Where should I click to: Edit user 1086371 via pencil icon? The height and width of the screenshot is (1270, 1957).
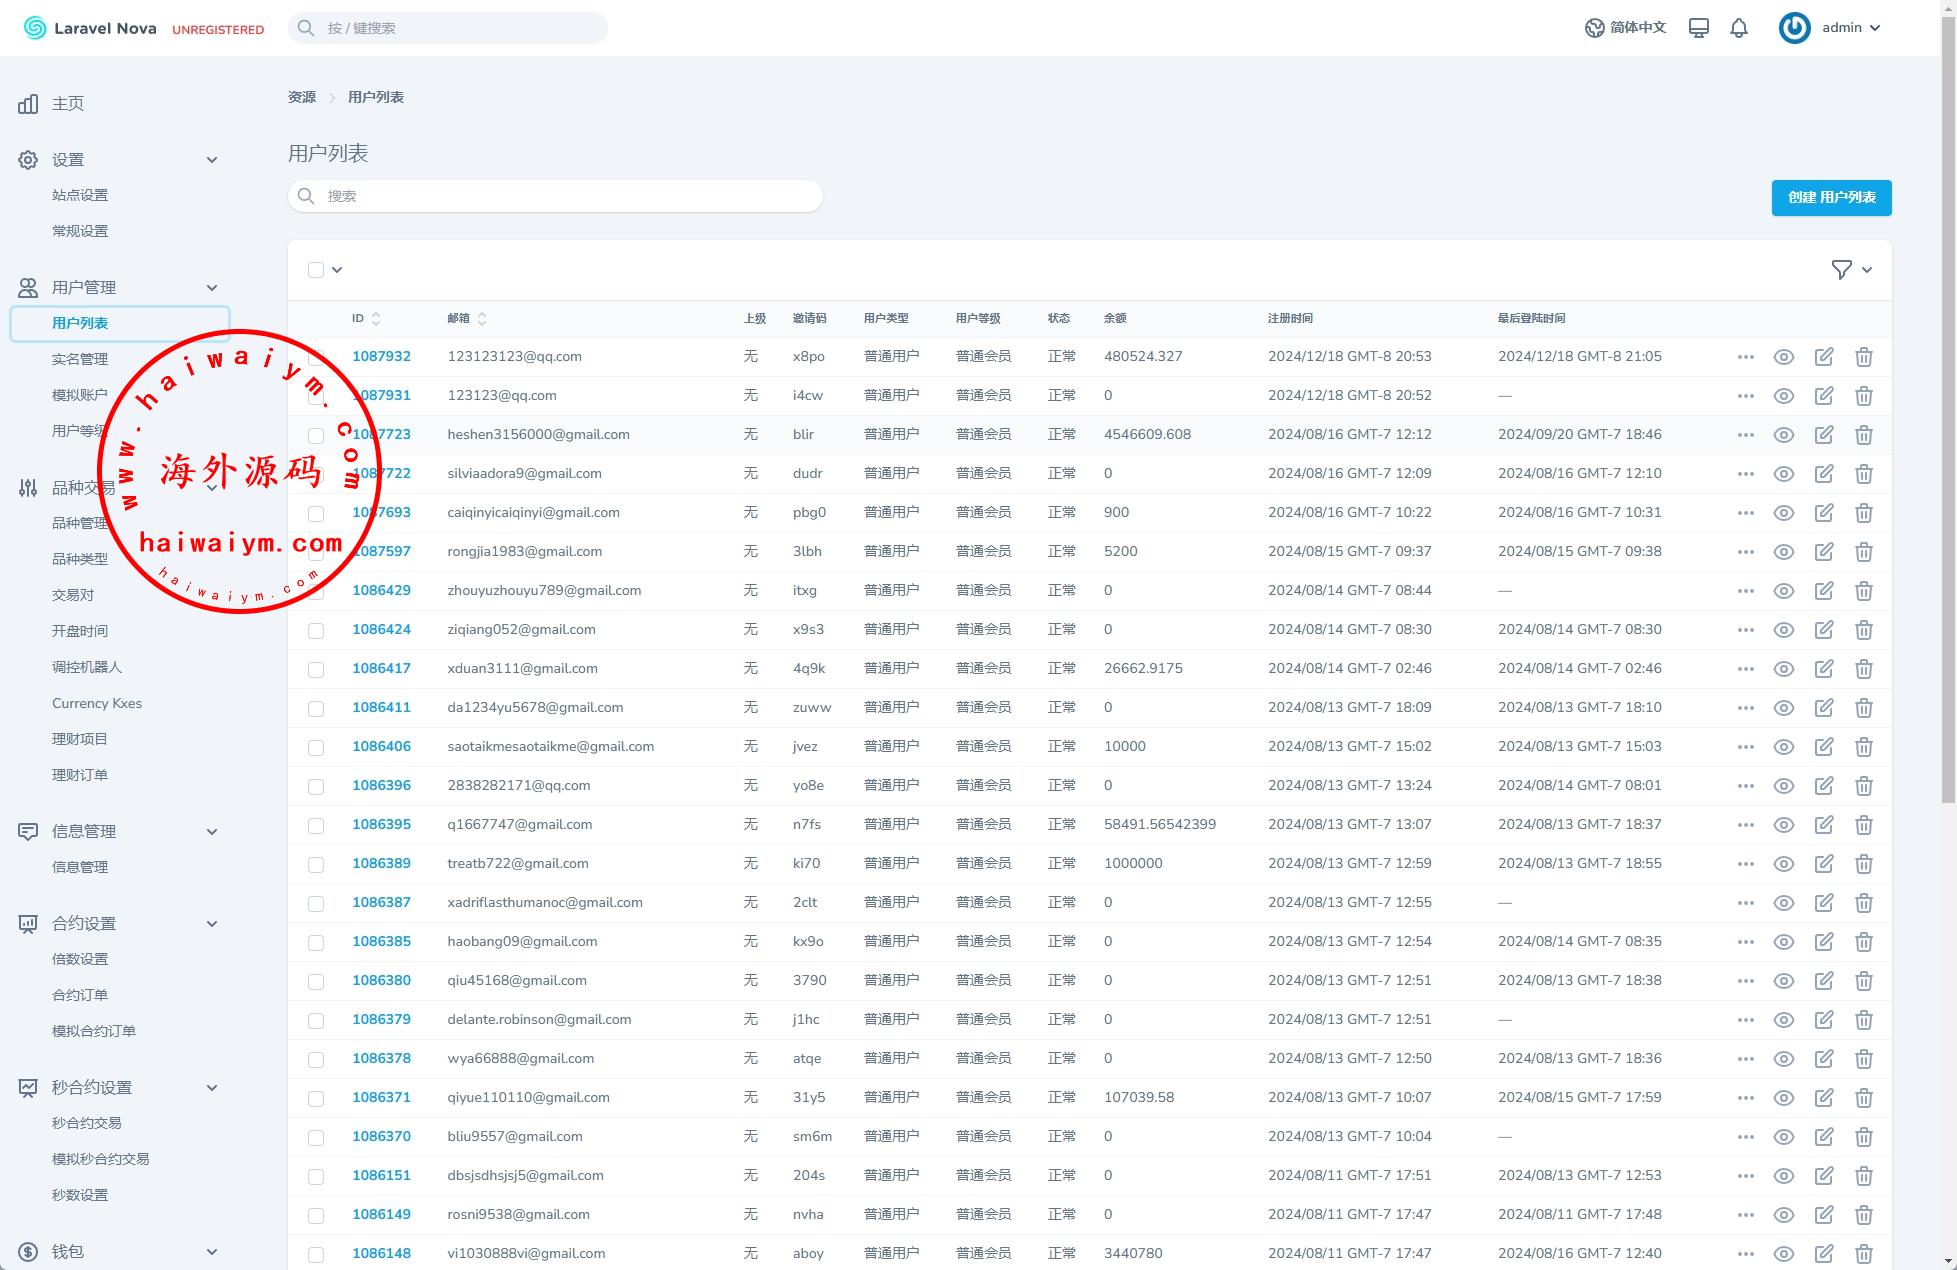point(1823,1098)
